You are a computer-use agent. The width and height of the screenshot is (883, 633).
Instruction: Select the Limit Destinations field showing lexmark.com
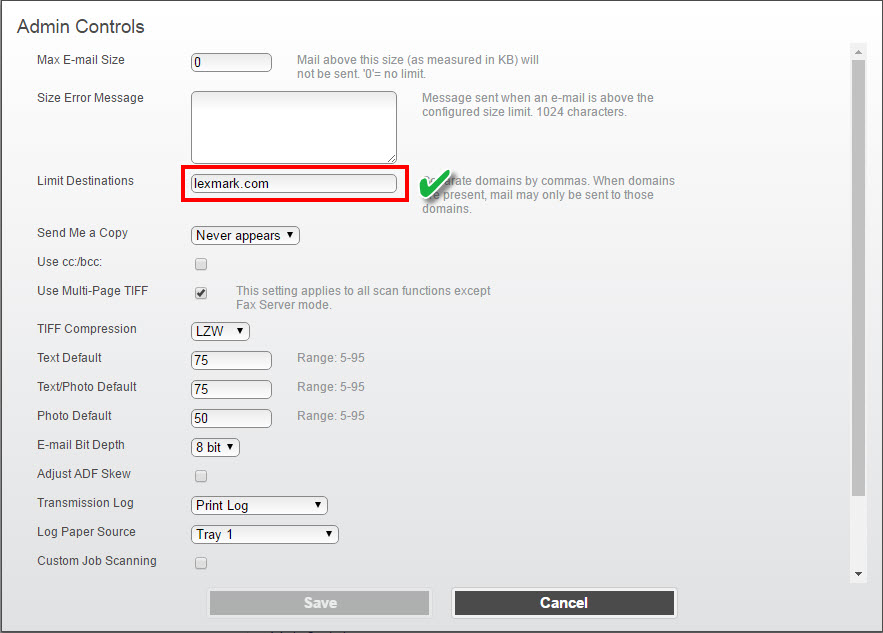[294, 184]
